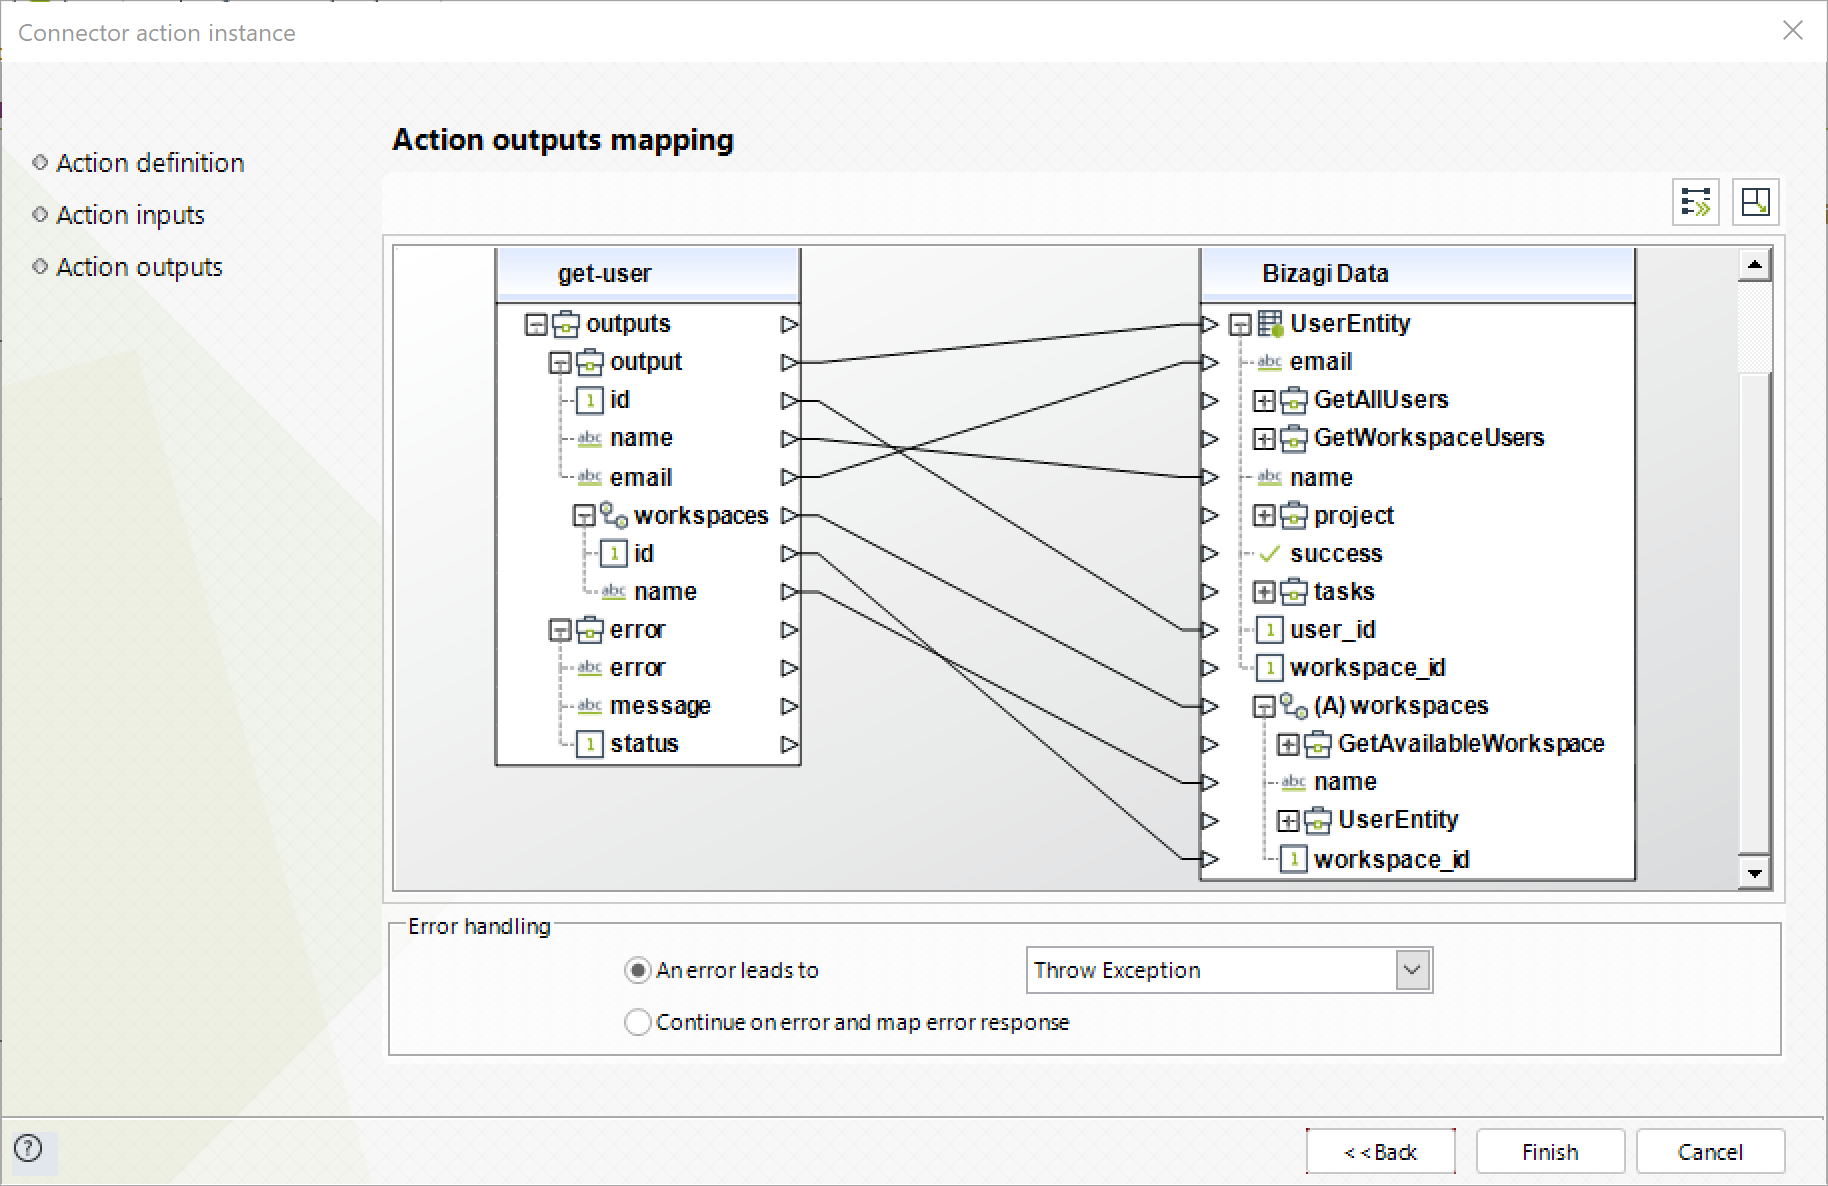Click output connector arrow for status
The width and height of the screenshot is (1828, 1186).
point(790,744)
